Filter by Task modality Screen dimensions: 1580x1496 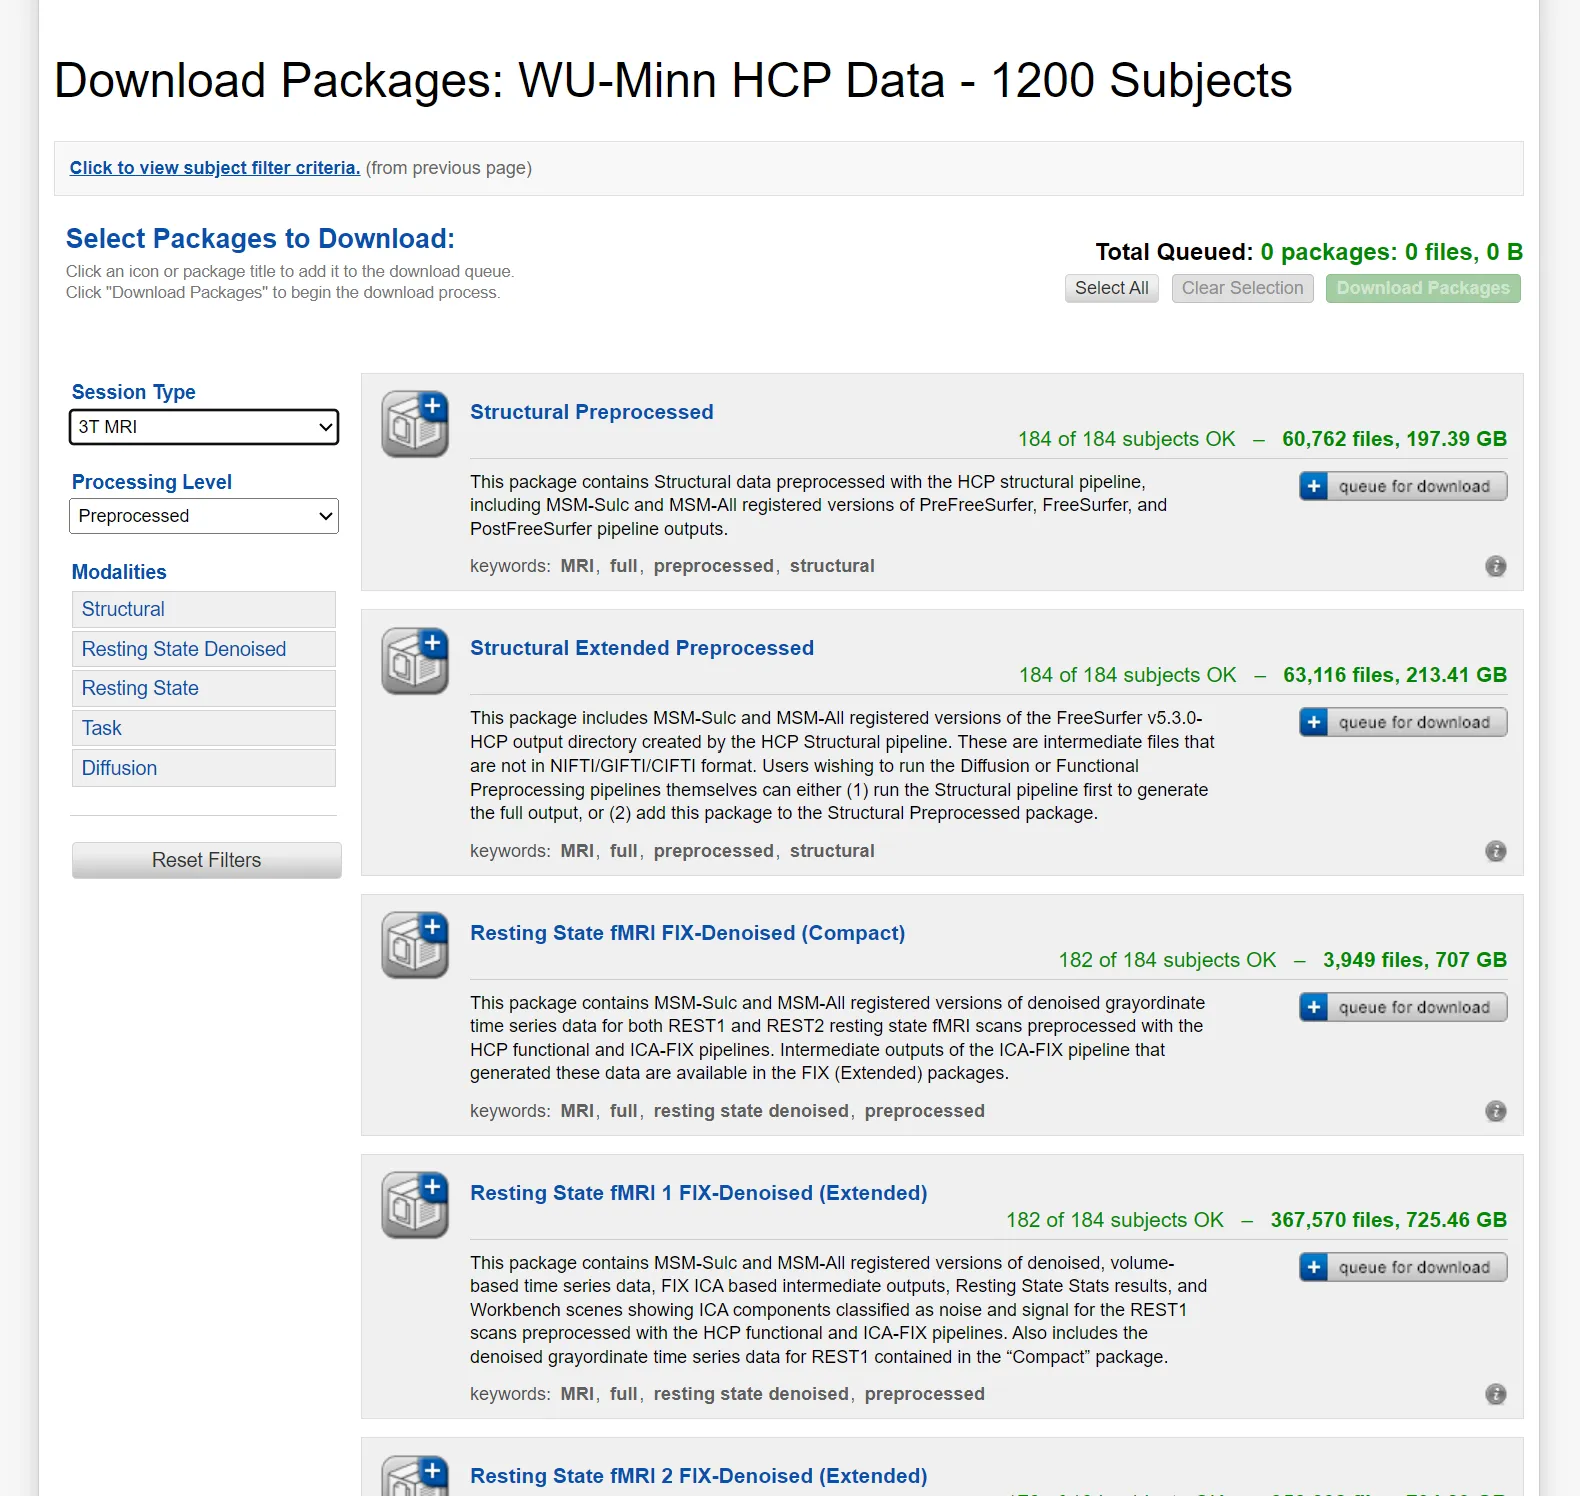[x=204, y=728]
